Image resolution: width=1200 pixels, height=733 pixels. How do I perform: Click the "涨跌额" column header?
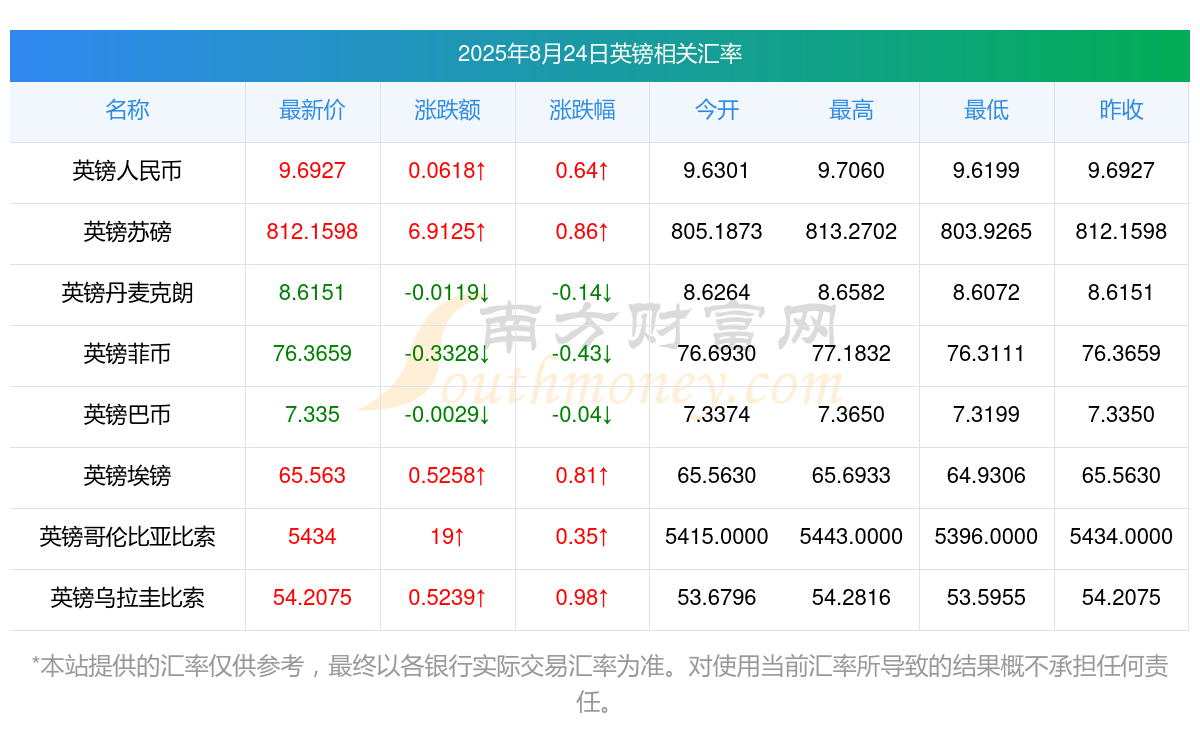(447, 110)
